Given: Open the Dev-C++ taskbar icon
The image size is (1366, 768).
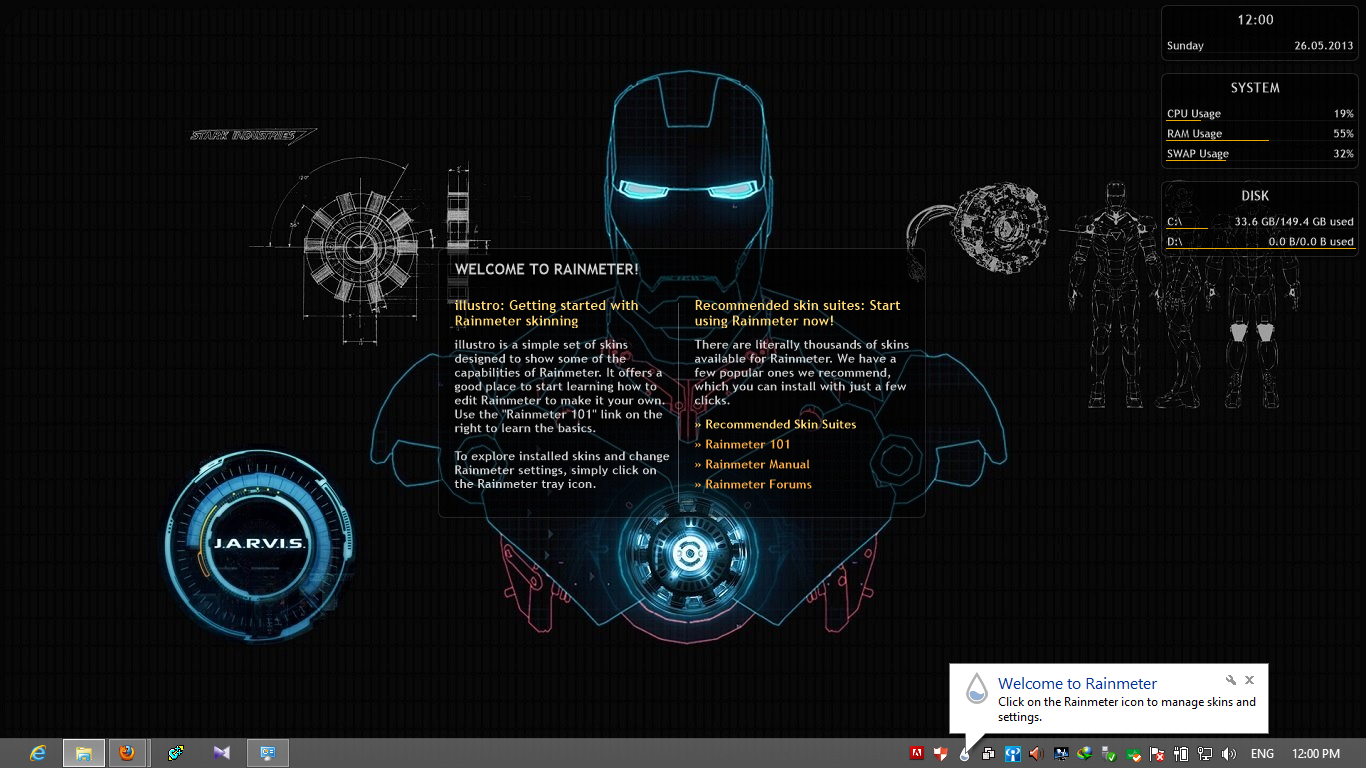Looking at the screenshot, I should click(x=176, y=753).
